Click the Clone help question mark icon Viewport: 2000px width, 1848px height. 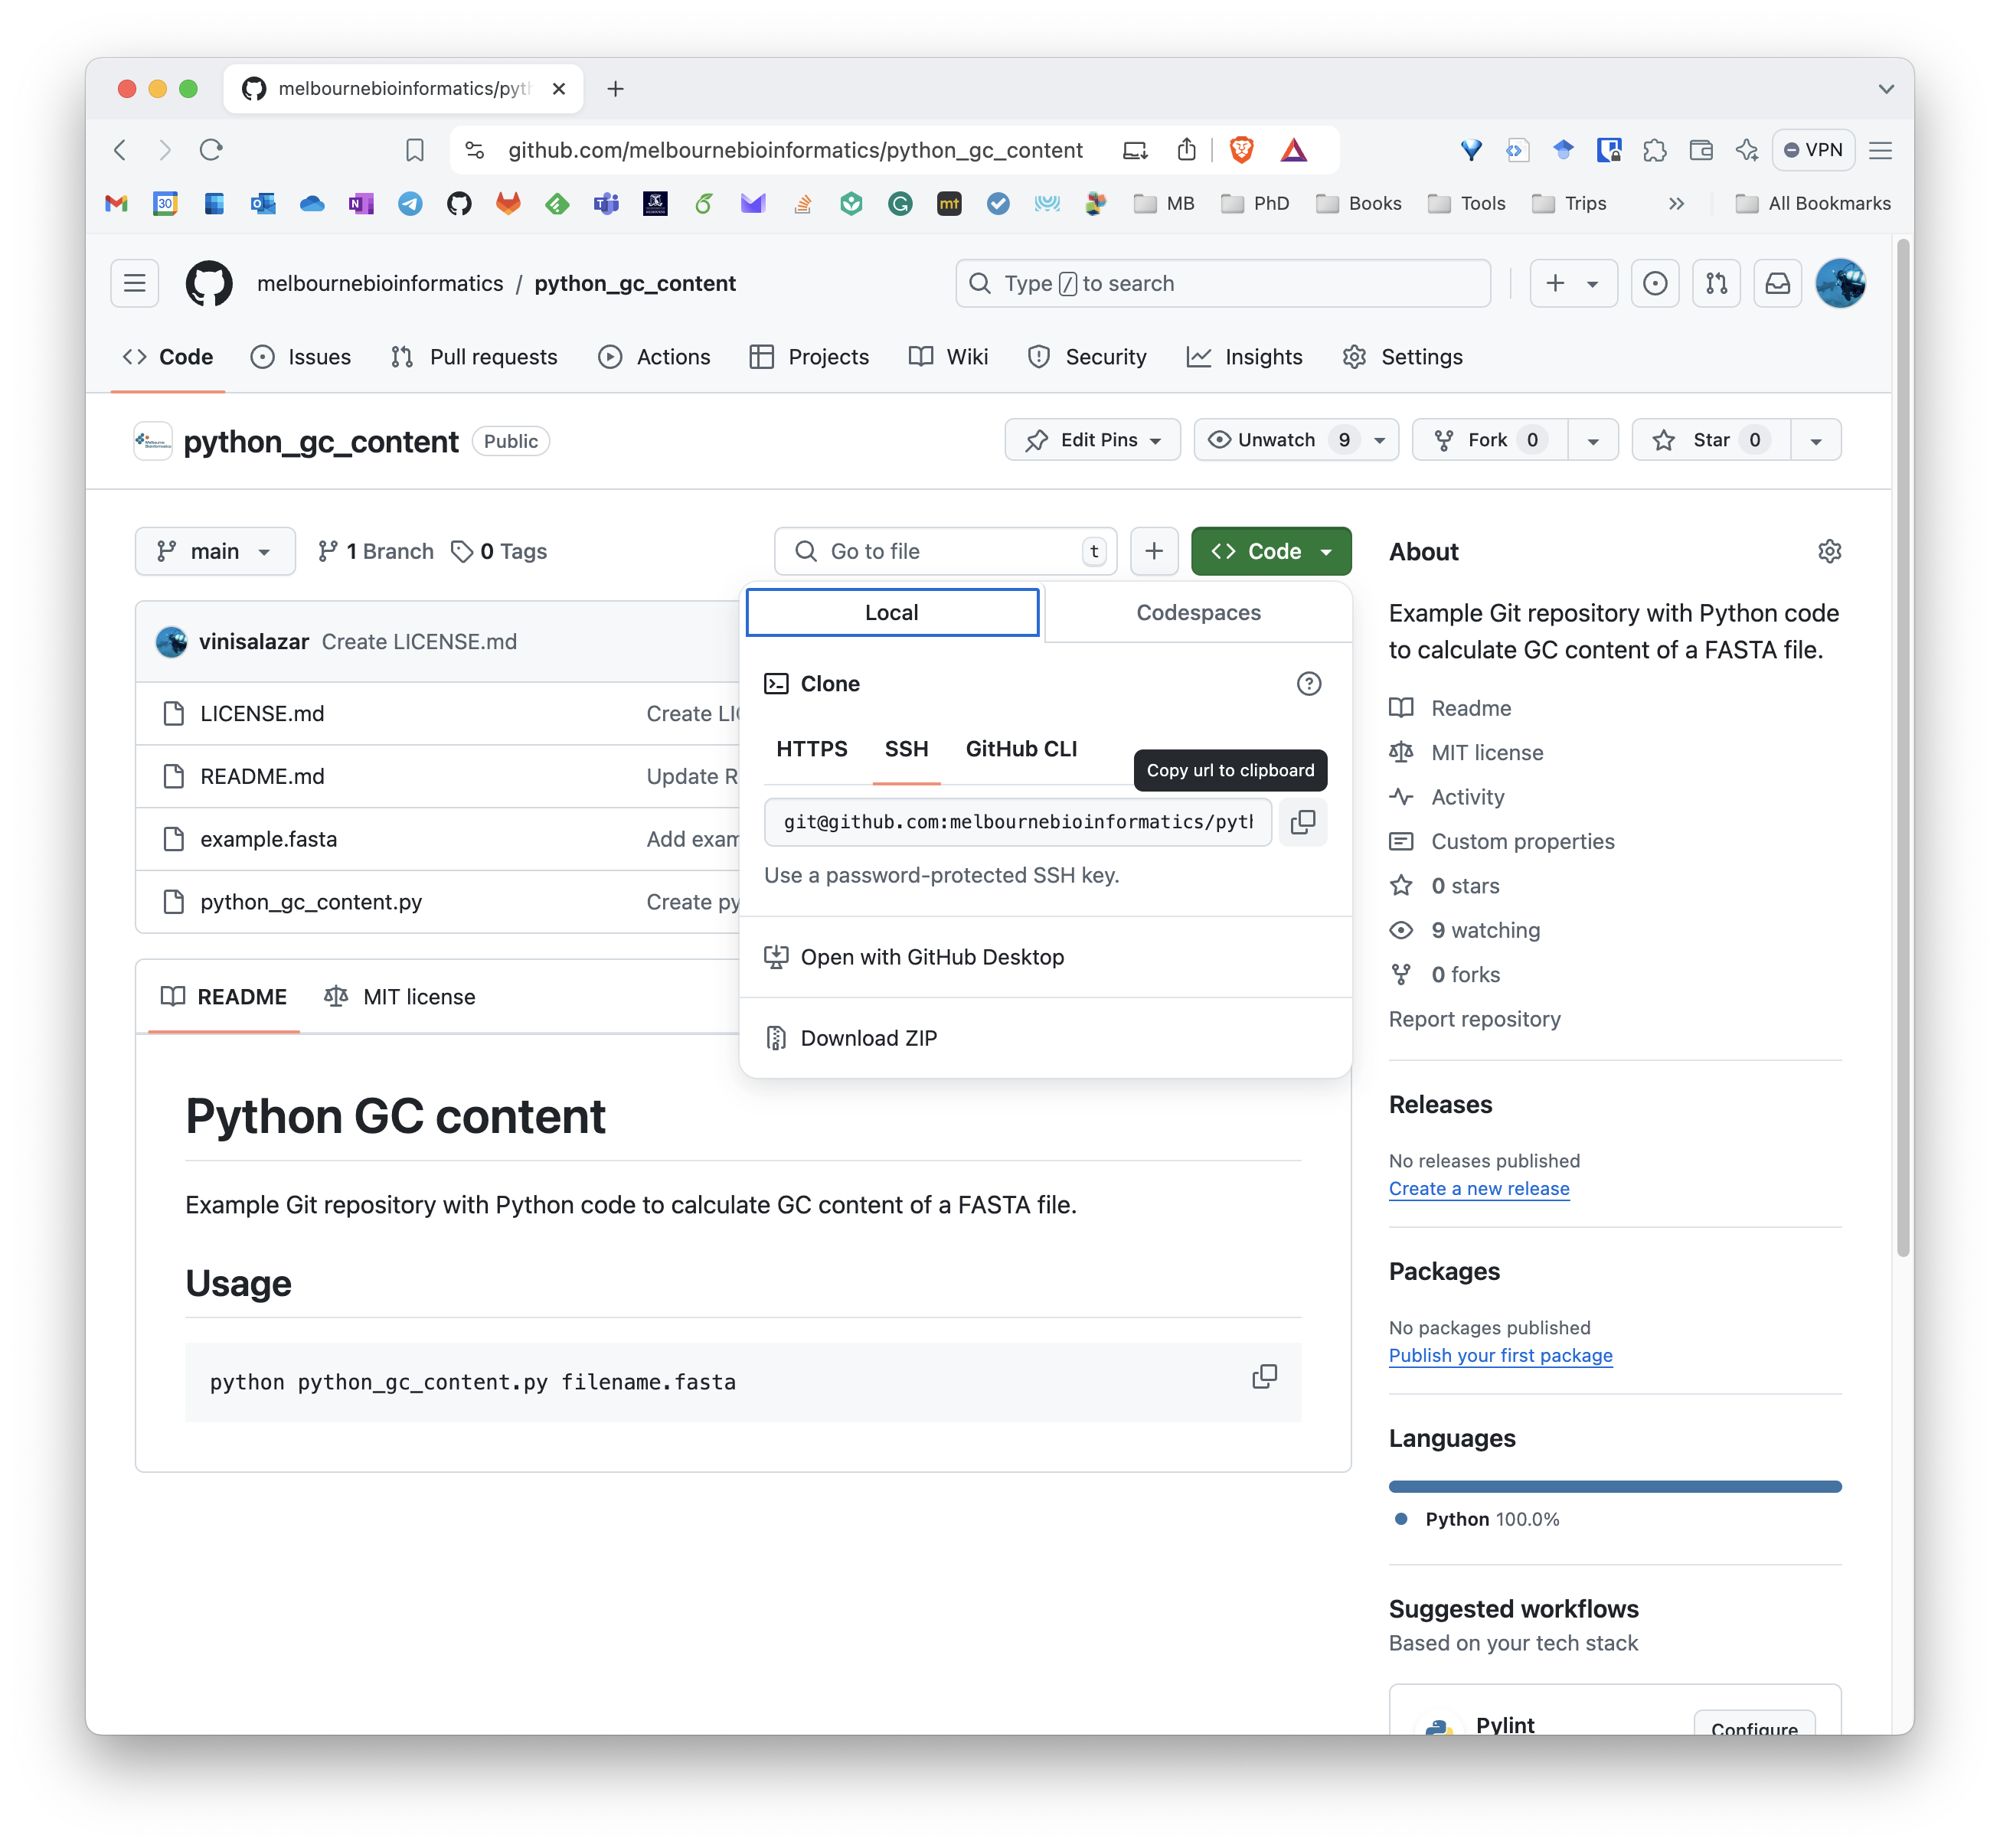(x=1308, y=684)
